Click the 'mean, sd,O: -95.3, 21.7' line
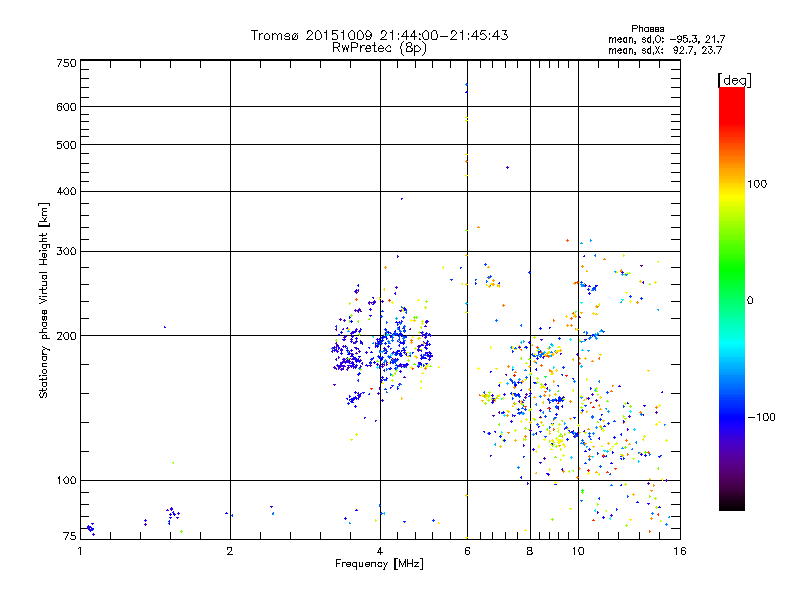The height and width of the screenshot is (600, 800). click(666, 39)
